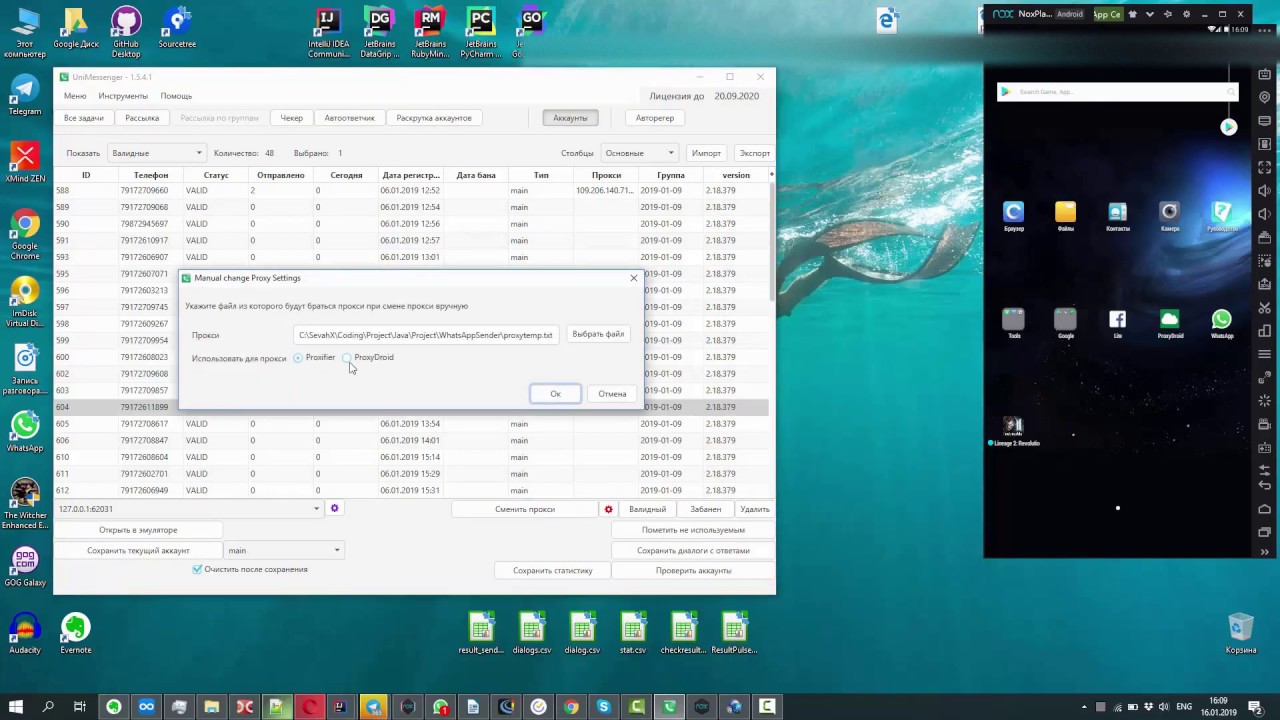Viewport: 1280px width, 720px height.
Task: Launch ProxyDroid app in the emulator
Action: 1169,321
